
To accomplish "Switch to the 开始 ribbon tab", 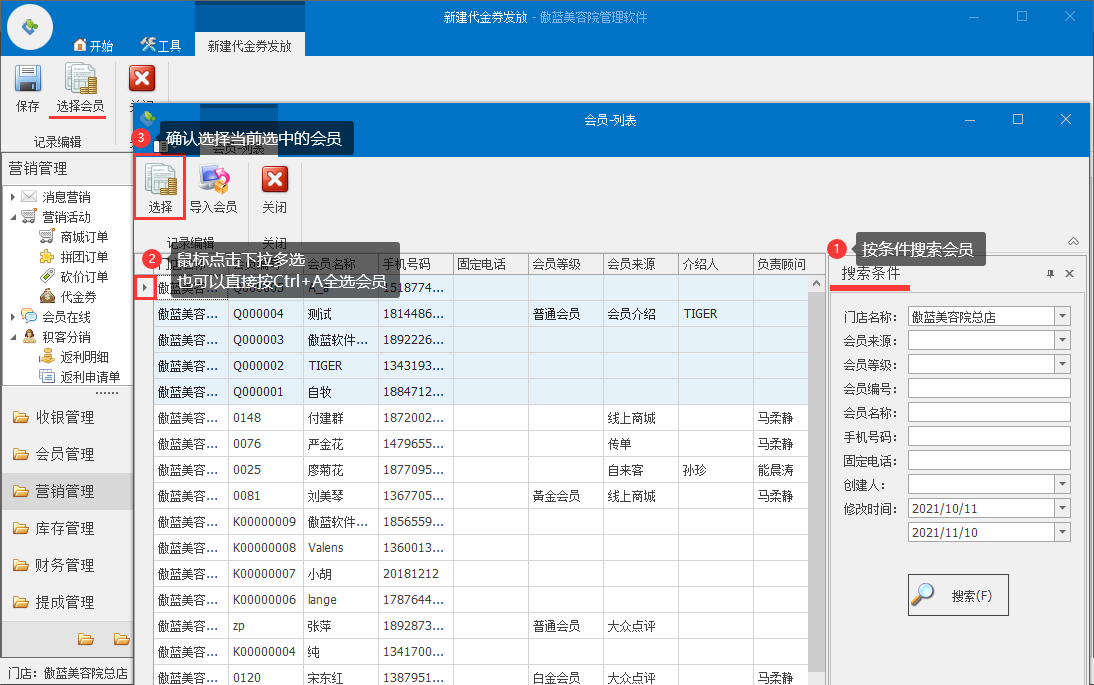I will tap(93, 46).
